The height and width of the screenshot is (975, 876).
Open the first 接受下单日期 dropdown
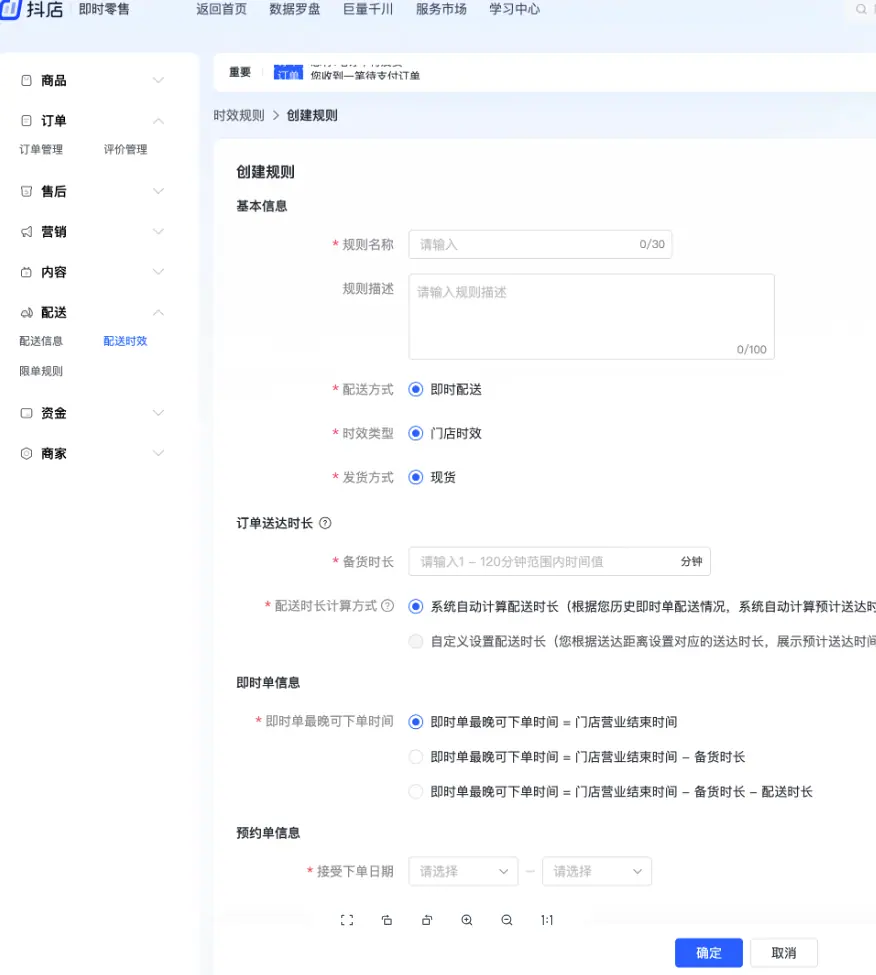(463, 871)
